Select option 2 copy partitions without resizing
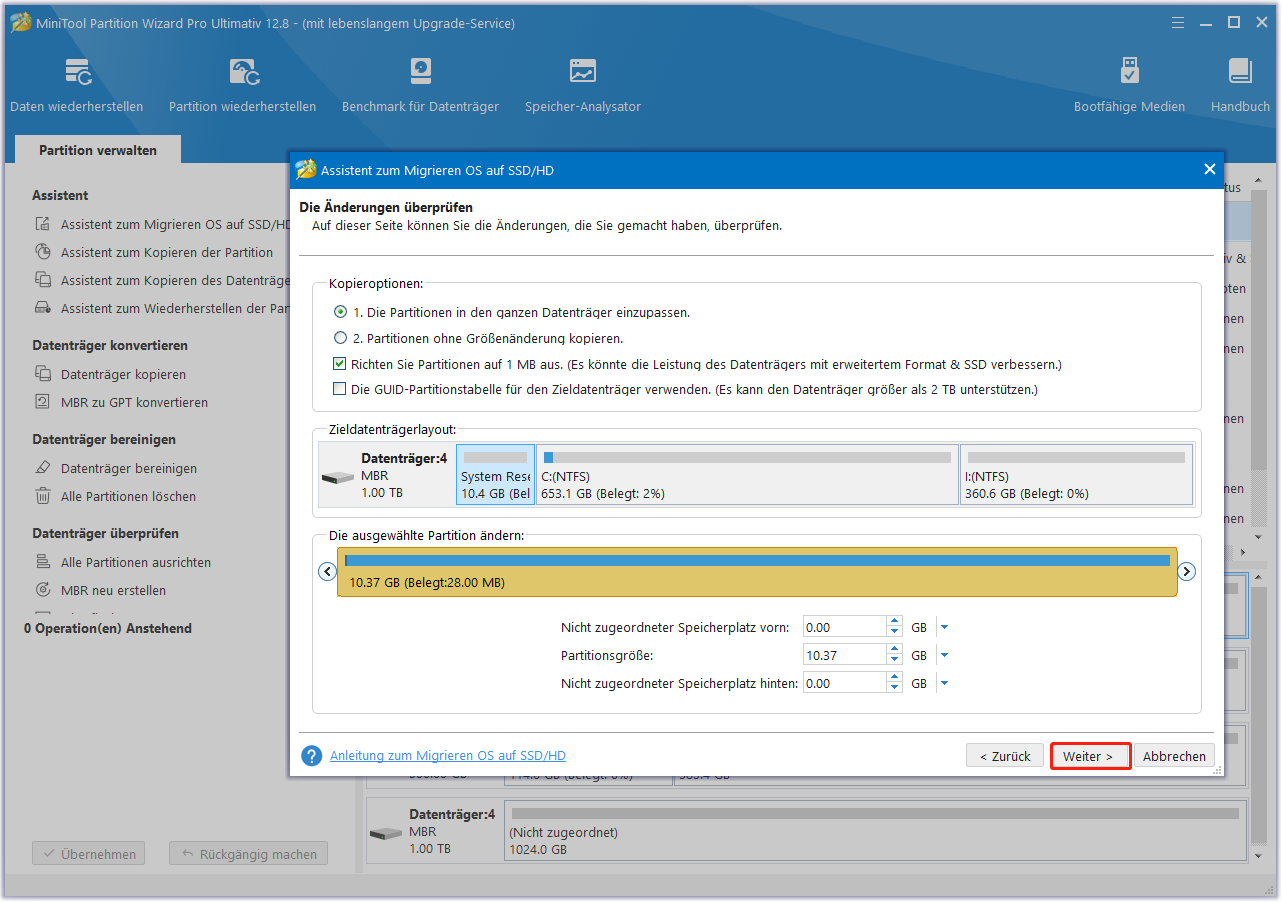This screenshot has height=902, width=1282. (x=341, y=338)
